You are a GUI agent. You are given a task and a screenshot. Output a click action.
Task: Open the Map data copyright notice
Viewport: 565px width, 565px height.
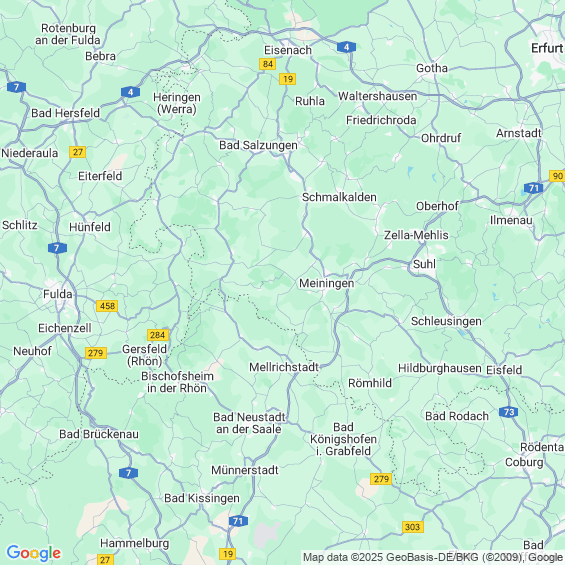click(x=433, y=557)
